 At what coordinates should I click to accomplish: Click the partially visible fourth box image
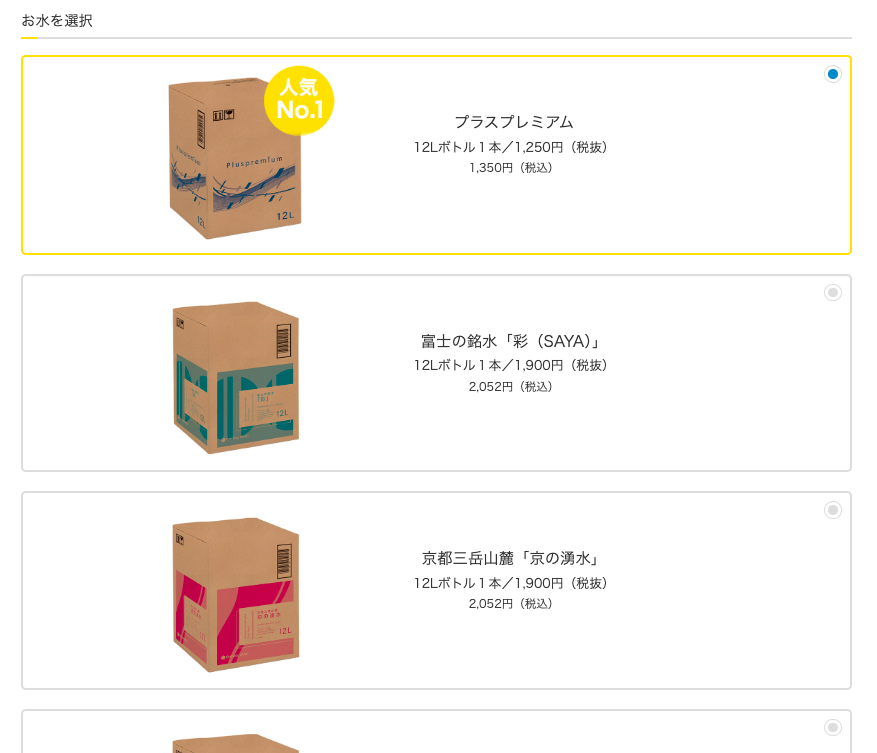click(x=235, y=743)
